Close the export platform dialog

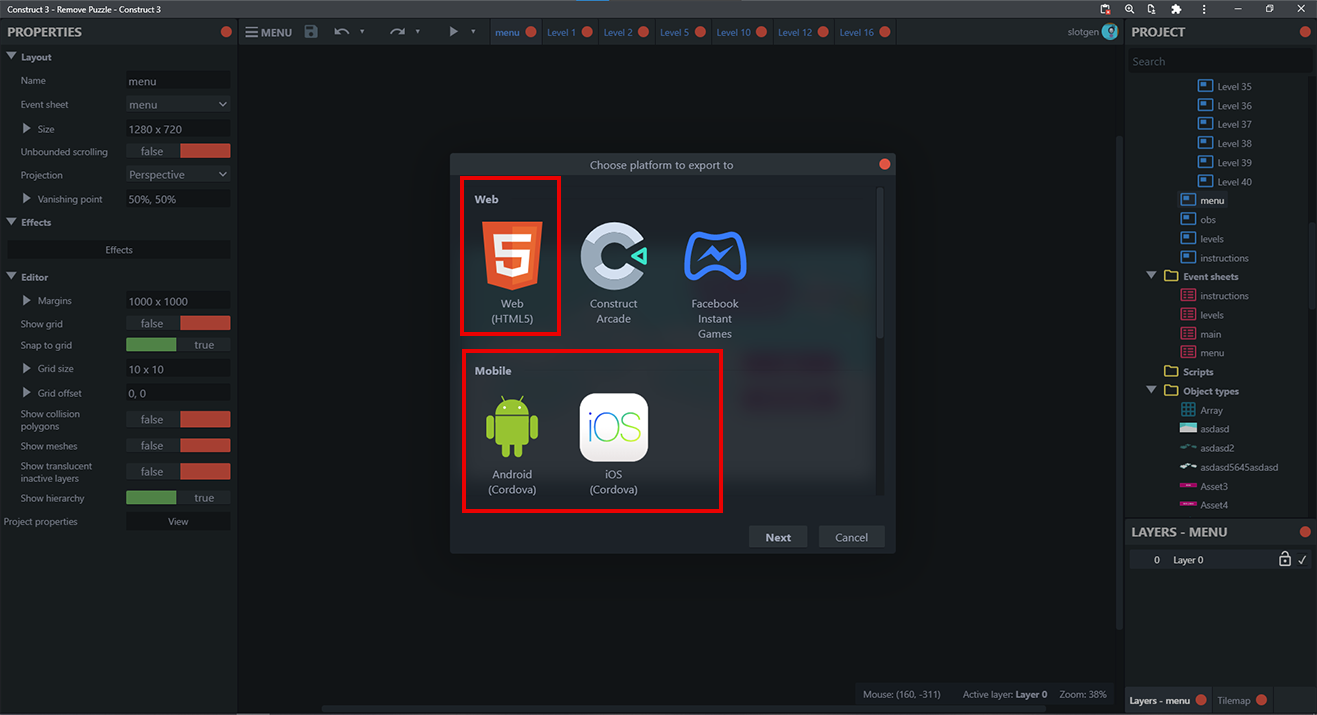coord(884,164)
